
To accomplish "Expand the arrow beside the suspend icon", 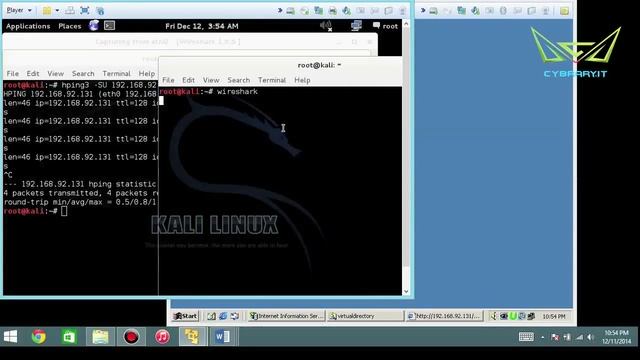I will pyautogui.click(x=57, y=11).
